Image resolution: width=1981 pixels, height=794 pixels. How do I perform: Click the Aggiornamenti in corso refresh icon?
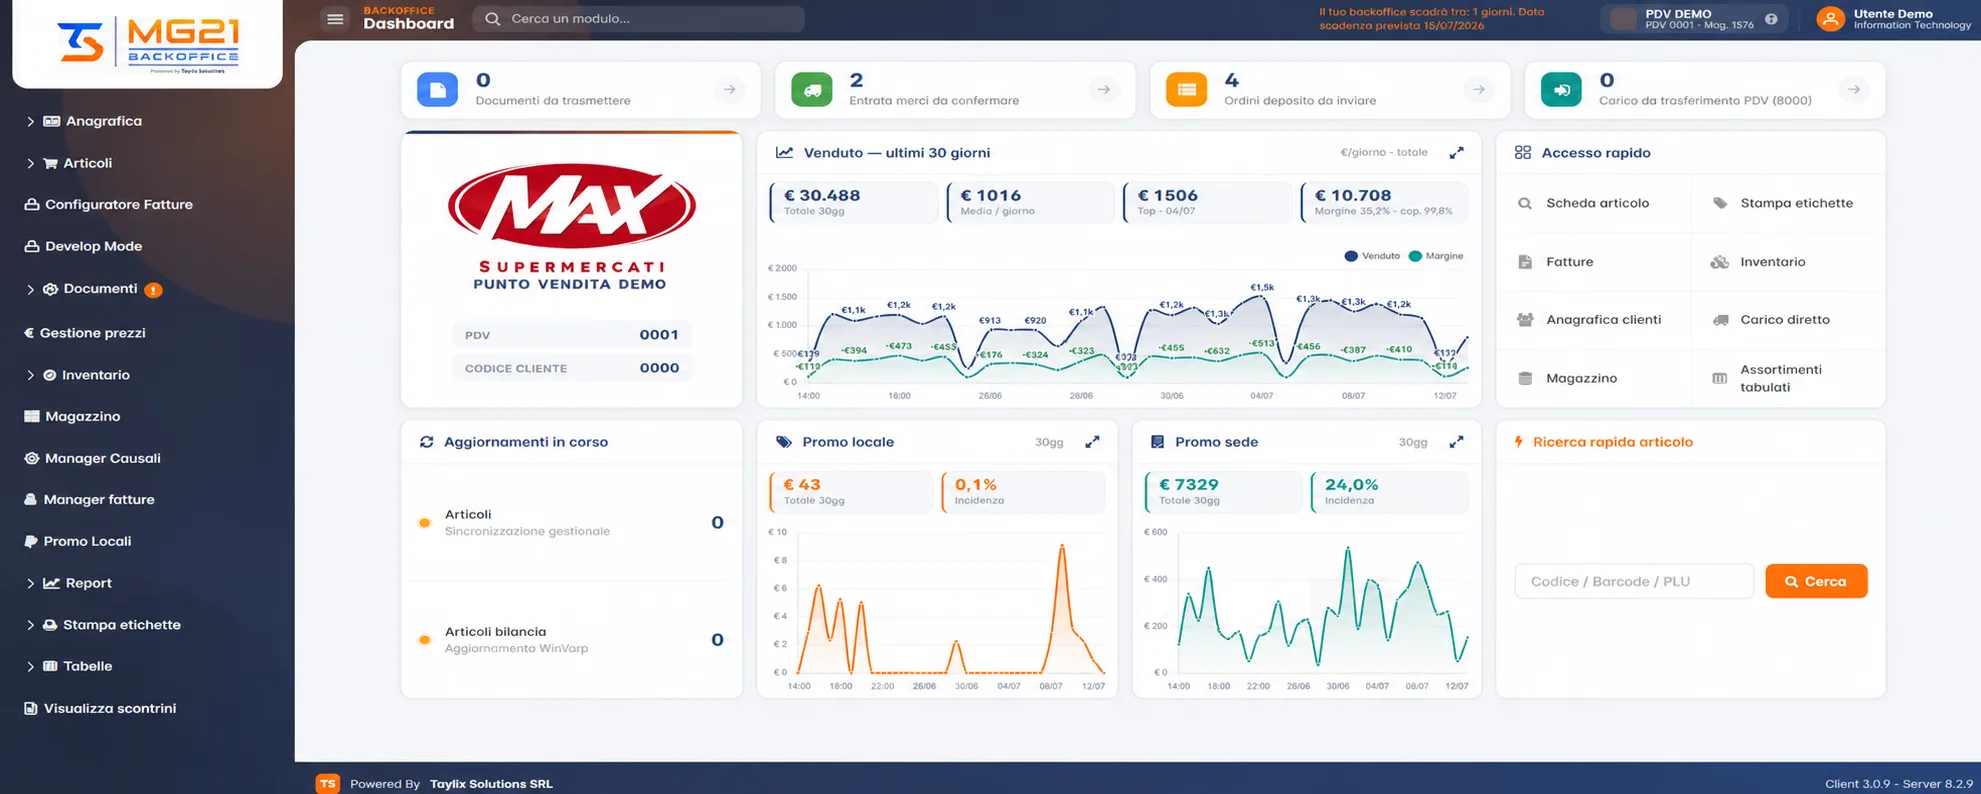427,442
